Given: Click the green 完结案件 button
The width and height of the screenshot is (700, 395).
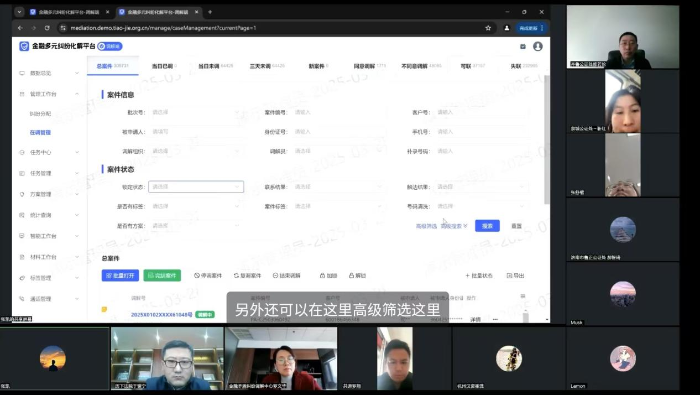Looking at the screenshot, I should pyautogui.click(x=162, y=275).
